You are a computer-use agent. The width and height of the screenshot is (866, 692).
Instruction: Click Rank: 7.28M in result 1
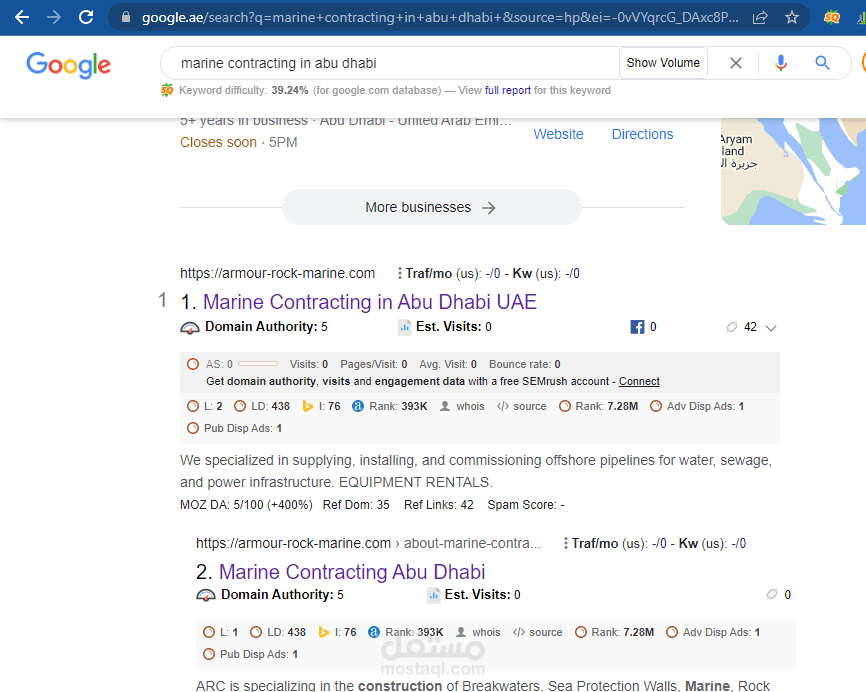pos(598,406)
